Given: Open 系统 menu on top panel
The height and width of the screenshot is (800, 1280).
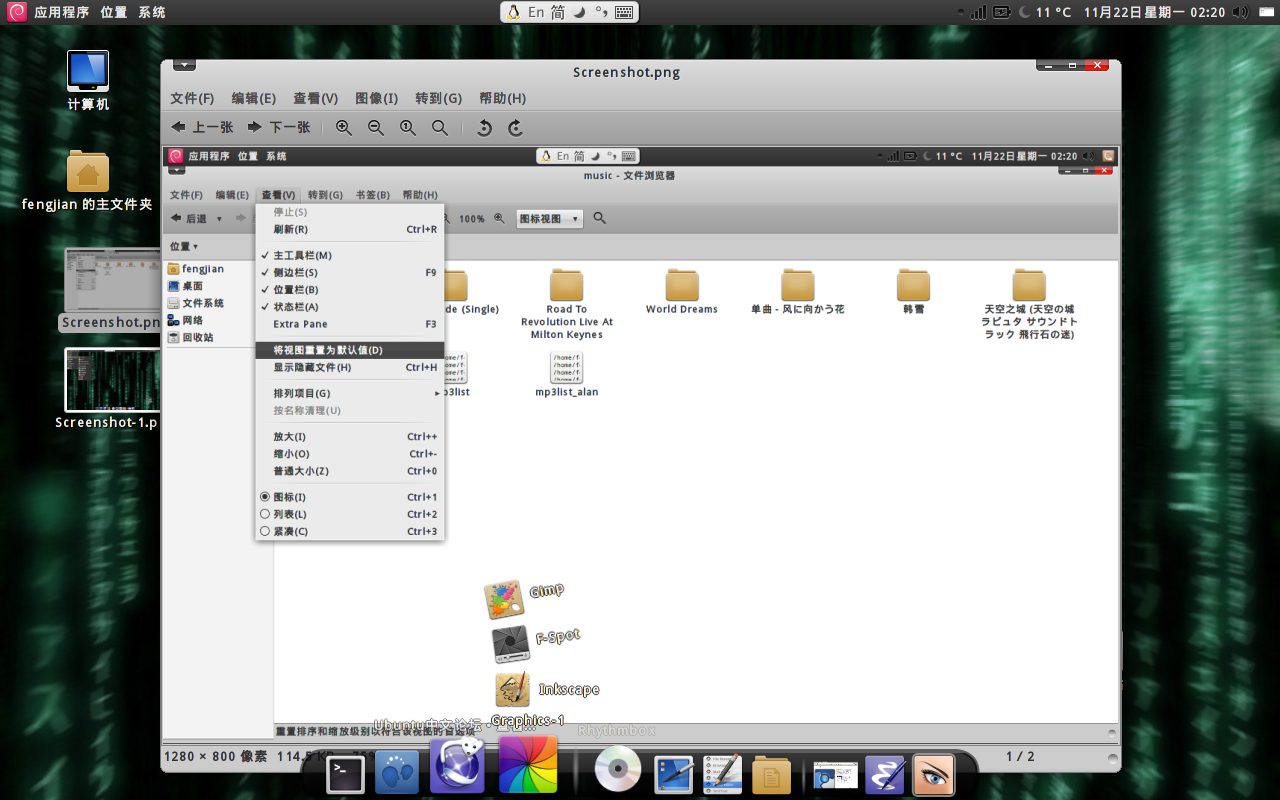Looking at the screenshot, I should point(152,12).
